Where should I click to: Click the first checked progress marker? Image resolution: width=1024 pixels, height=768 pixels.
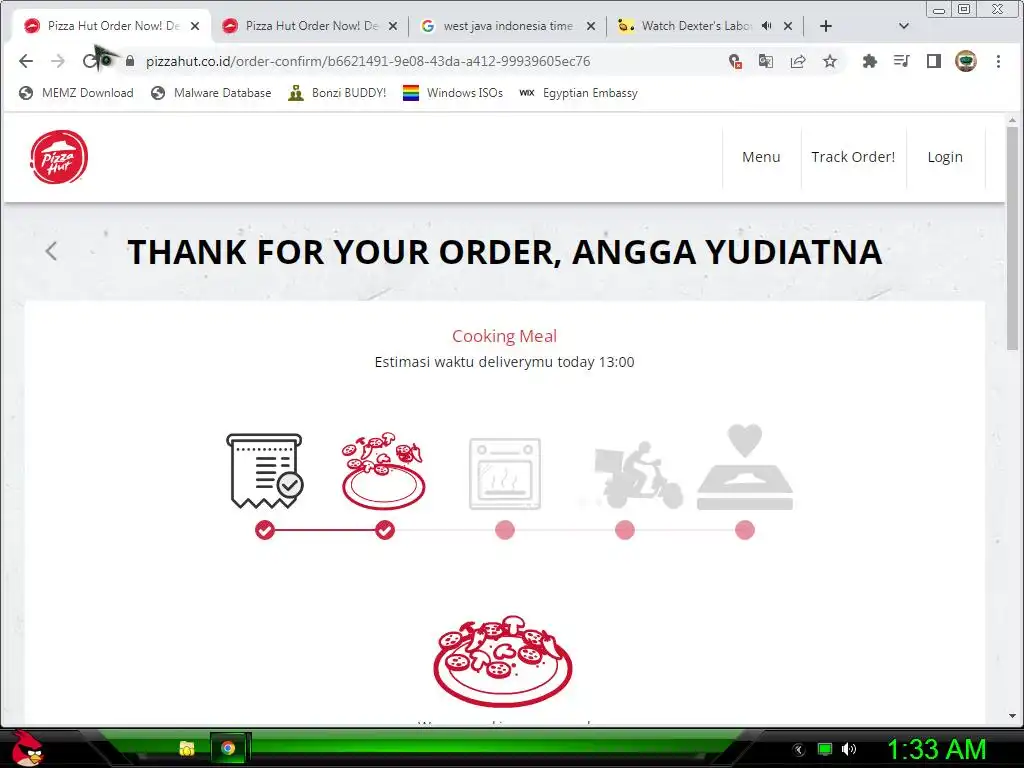click(264, 530)
